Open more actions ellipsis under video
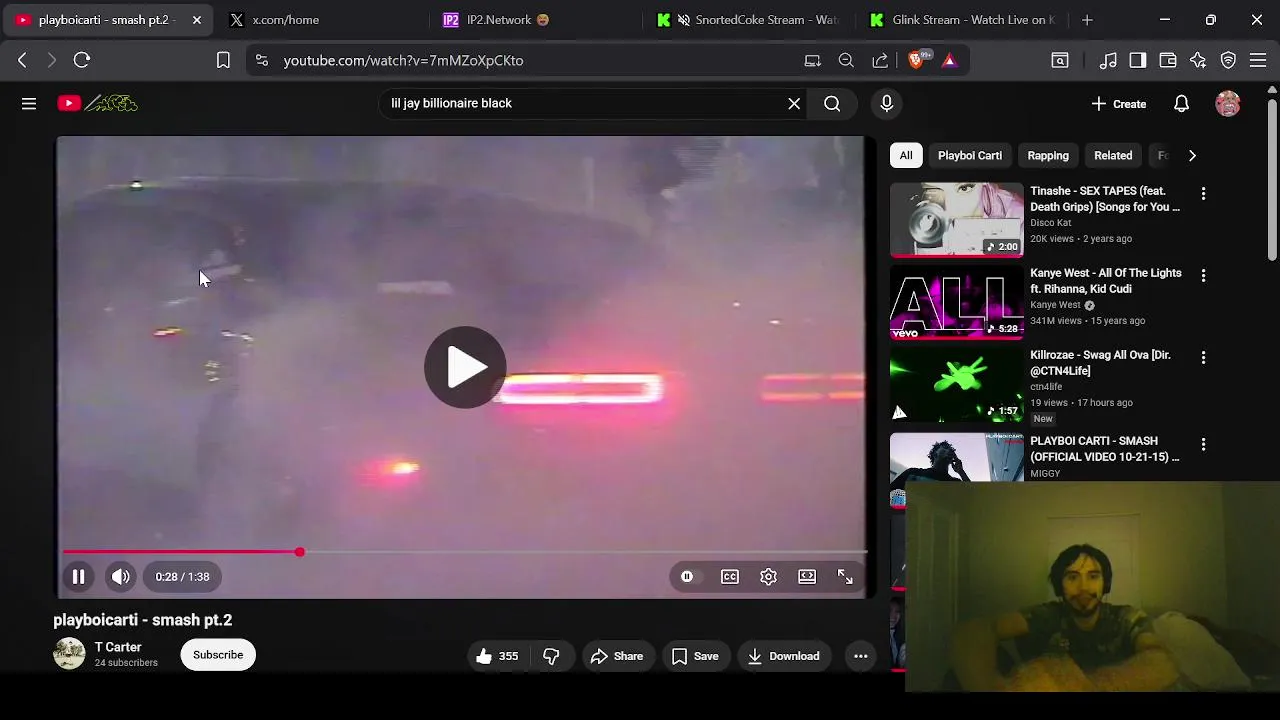This screenshot has height=720, width=1280. (x=860, y=656)
